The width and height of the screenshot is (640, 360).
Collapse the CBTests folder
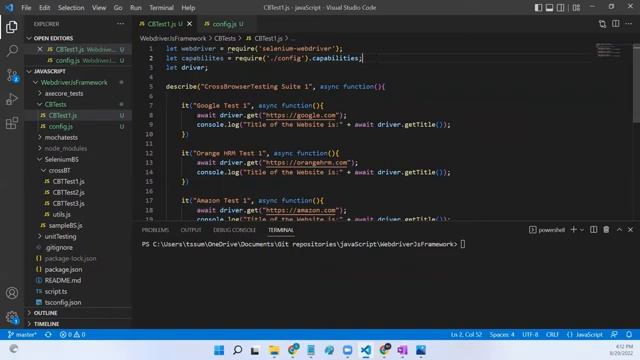coord(78,104)
